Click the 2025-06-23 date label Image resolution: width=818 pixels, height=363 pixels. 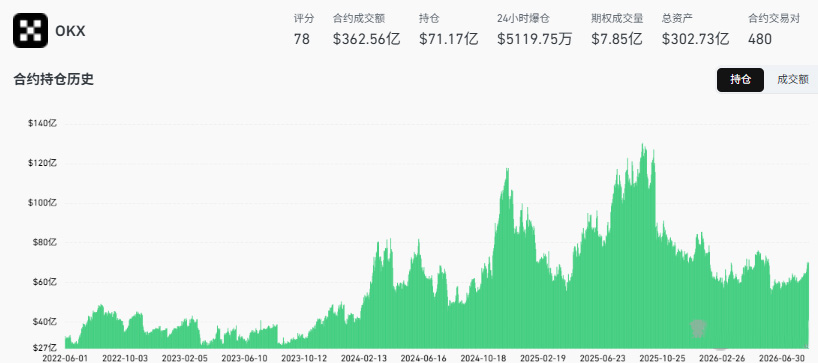(603, 358)
